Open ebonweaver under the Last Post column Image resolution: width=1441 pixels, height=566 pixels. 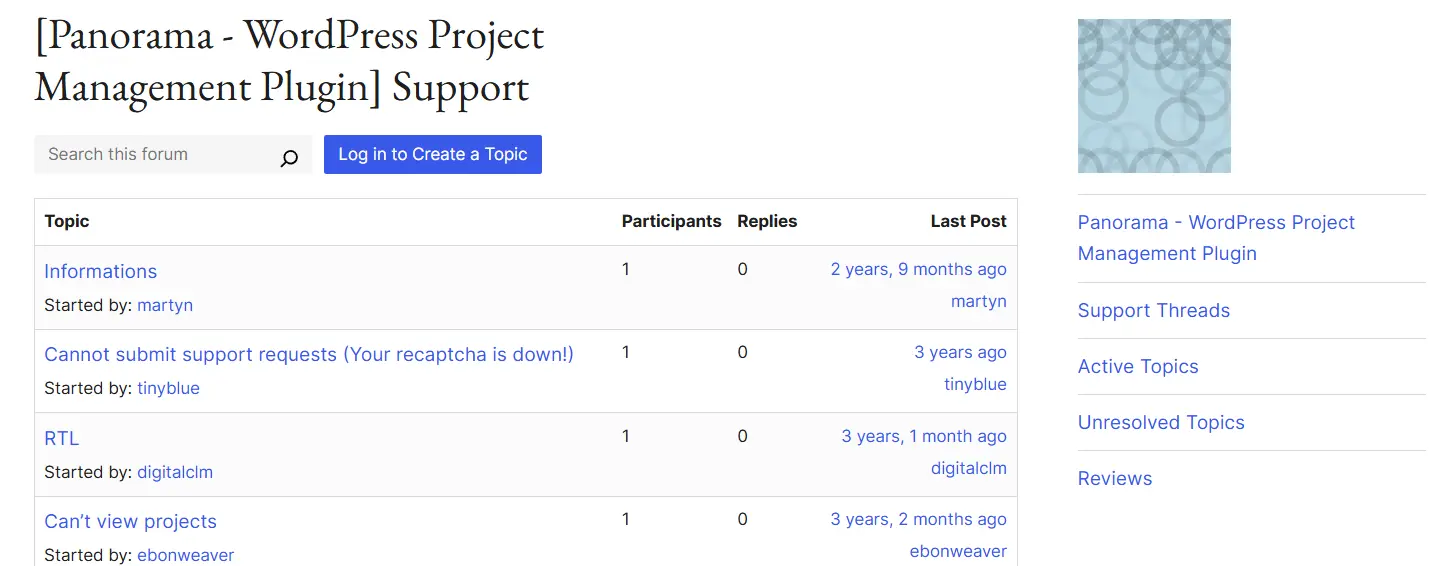point(958,551)
